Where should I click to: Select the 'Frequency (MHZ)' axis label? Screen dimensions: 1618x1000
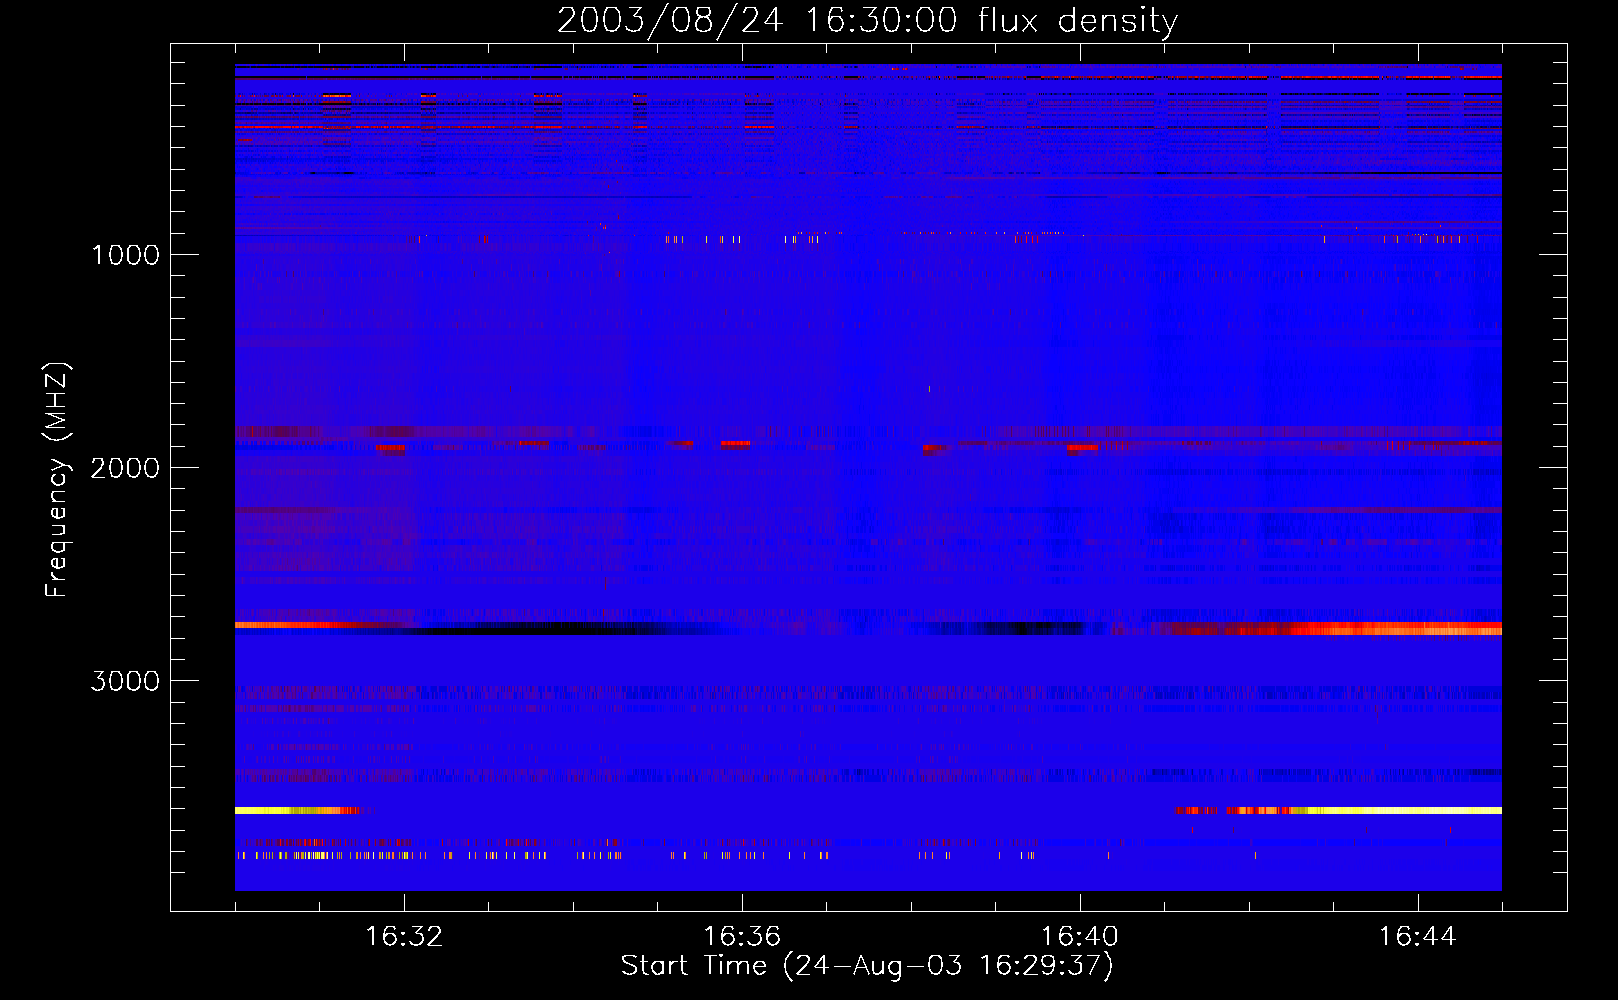(58, 480)
